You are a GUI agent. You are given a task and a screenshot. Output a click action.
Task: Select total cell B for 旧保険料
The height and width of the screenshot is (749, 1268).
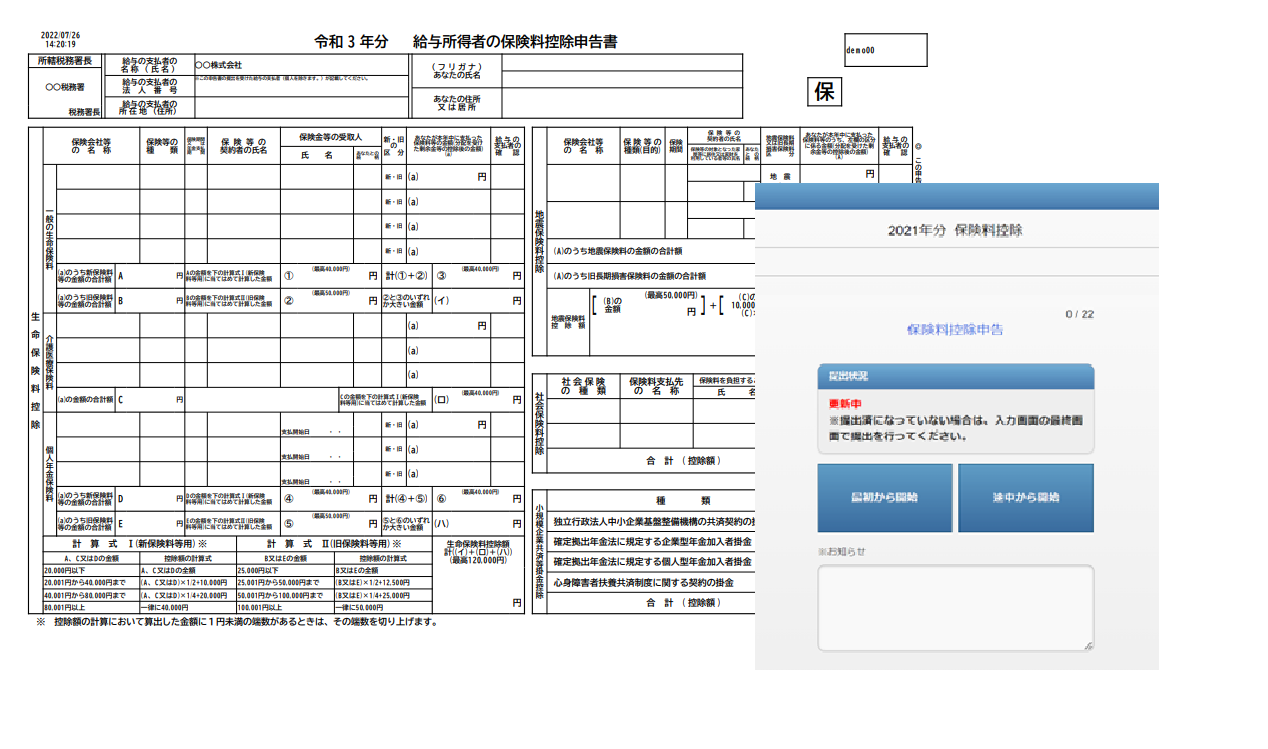point(150,300)
